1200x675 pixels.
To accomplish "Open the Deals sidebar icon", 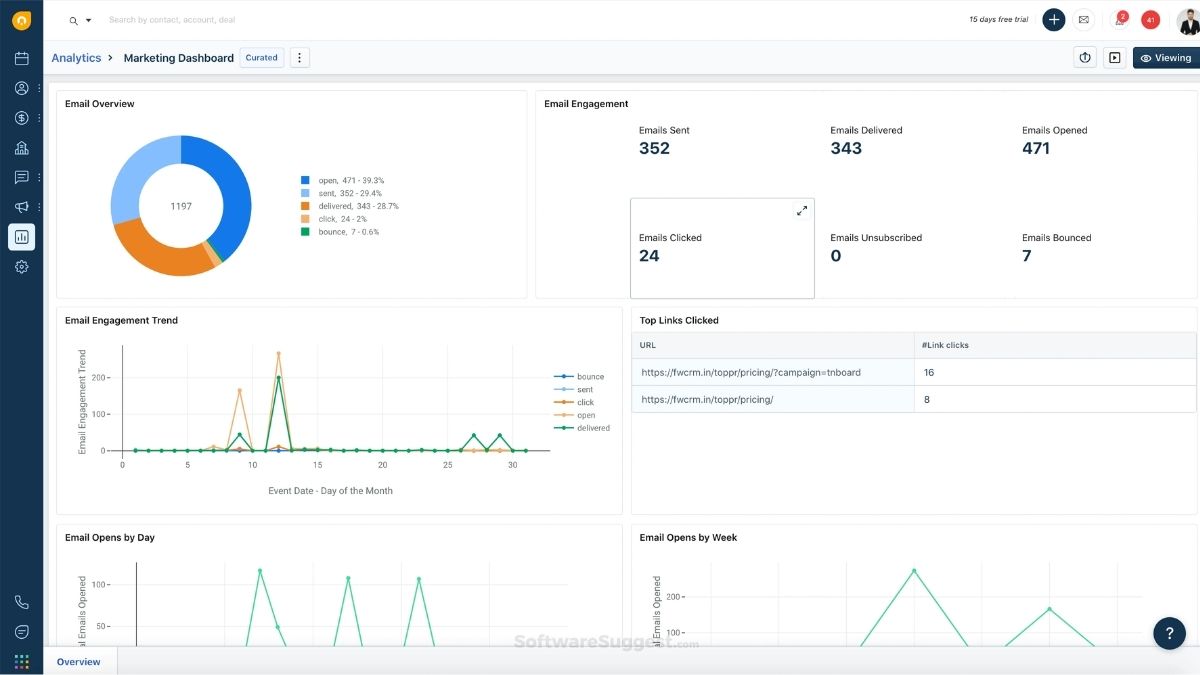I will [x=22, y=117].
